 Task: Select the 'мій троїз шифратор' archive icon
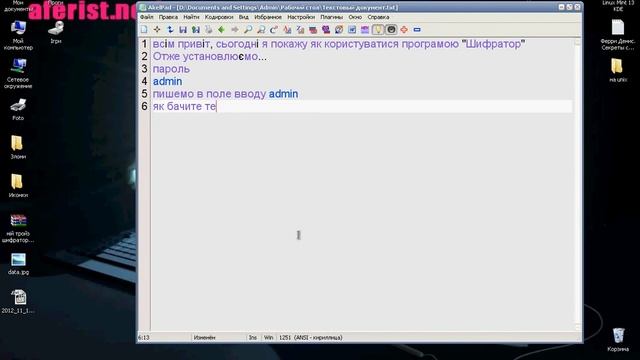(18, 228)
